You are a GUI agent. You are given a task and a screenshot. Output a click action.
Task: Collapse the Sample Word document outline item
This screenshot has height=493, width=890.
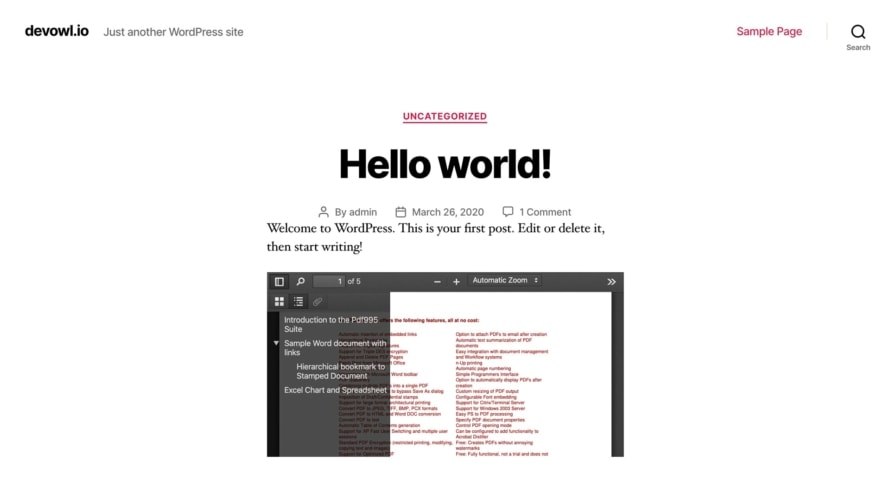pos(276,343)
